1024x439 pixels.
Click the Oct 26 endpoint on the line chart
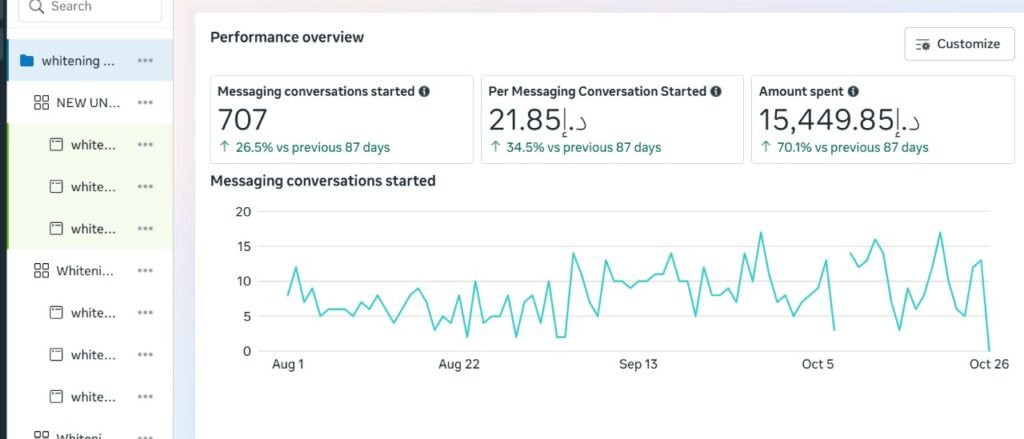(x=989, y=350)
